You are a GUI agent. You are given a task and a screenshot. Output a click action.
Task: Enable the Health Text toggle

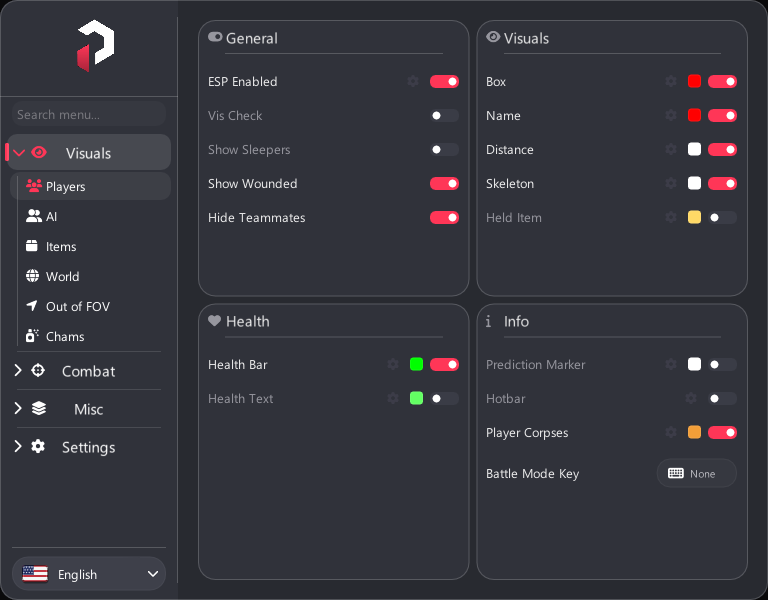point(444,398)
